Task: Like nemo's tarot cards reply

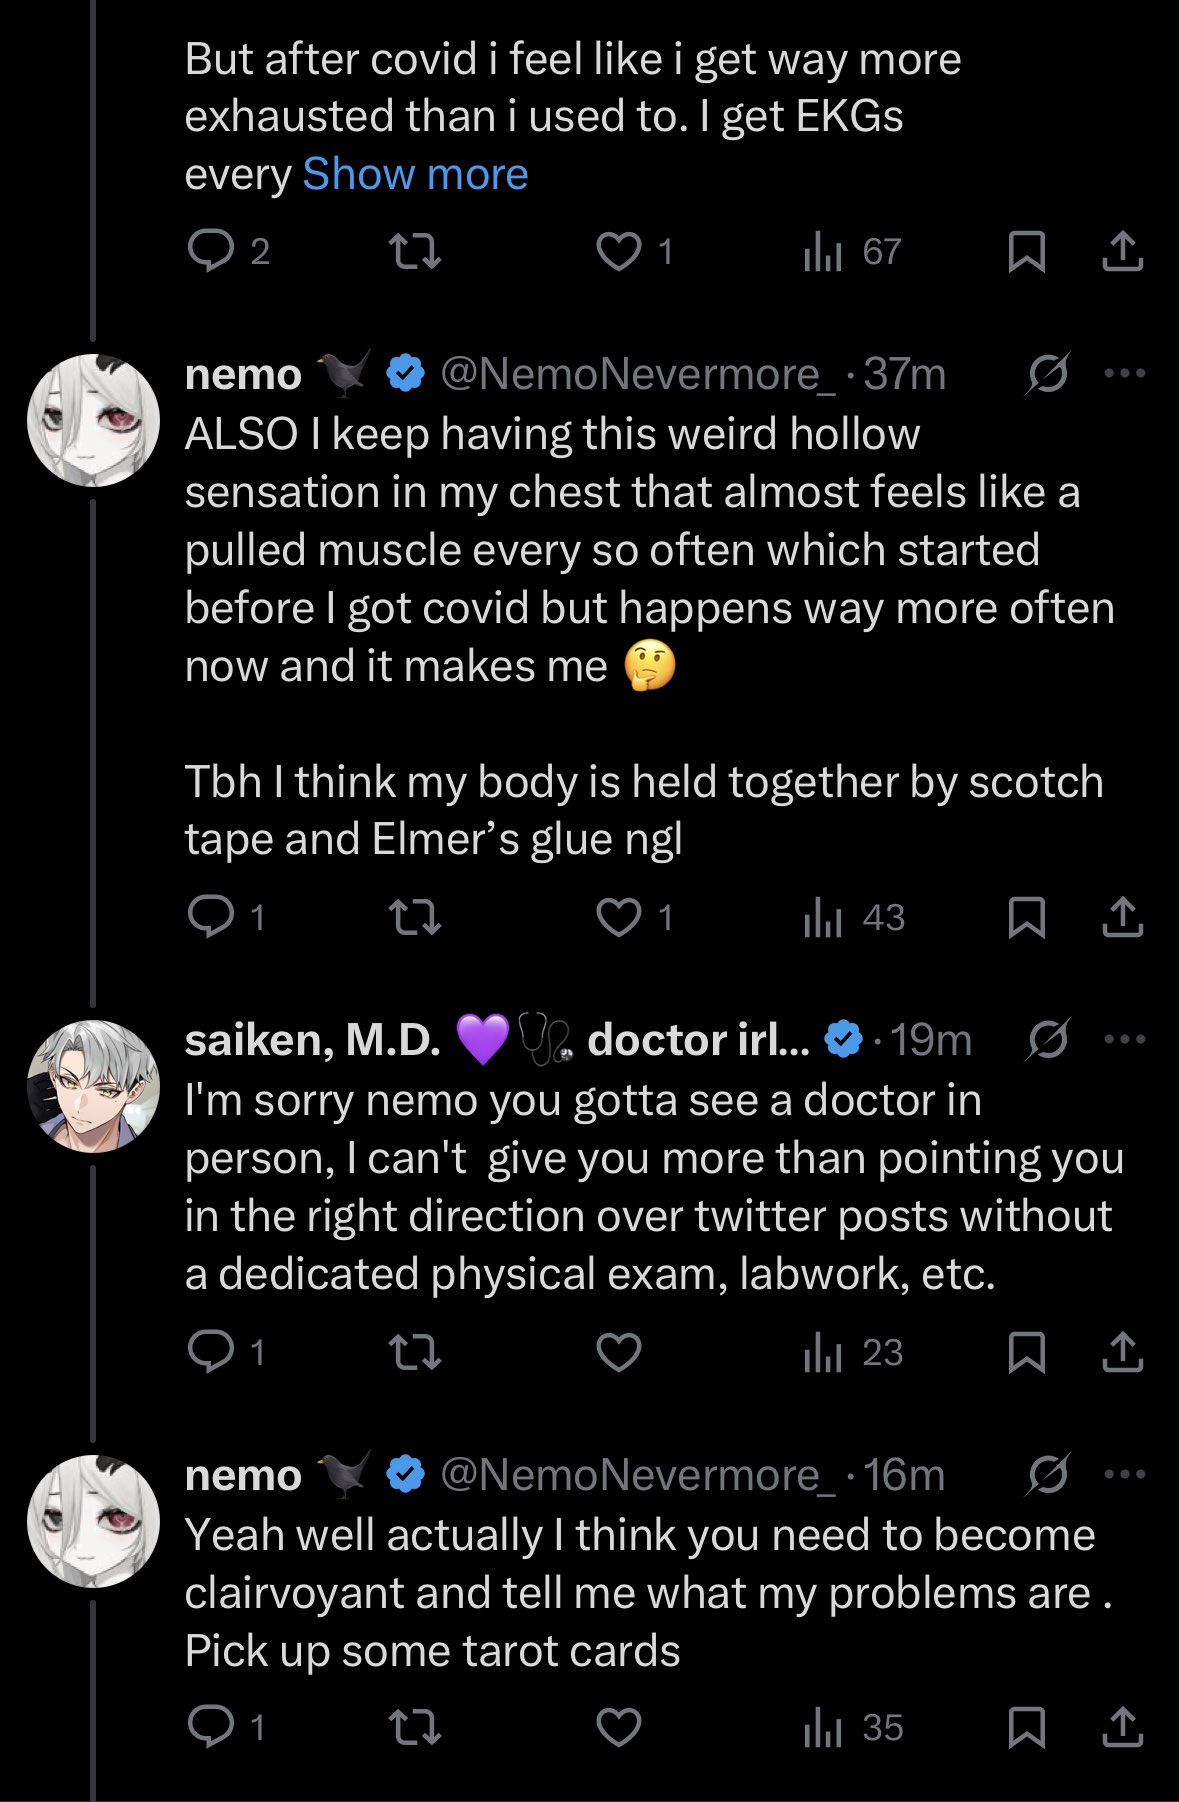Action: [x=618, y=1727]
